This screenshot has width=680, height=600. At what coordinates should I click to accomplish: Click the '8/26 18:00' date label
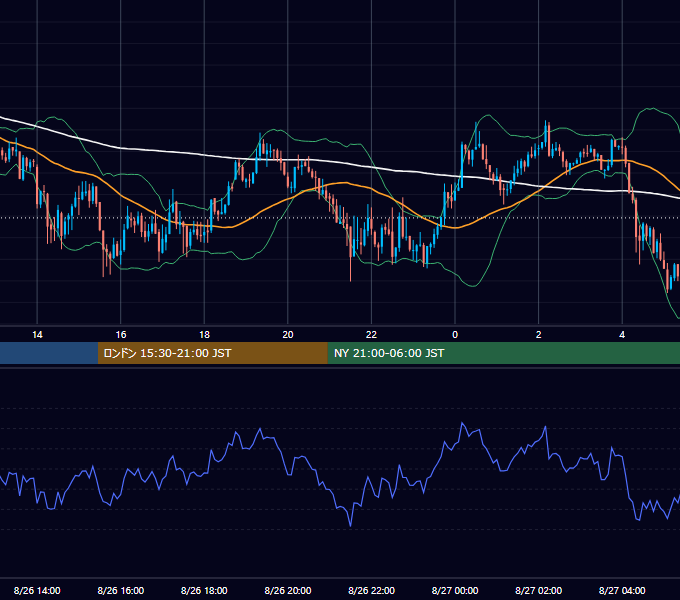coord(204,590)
